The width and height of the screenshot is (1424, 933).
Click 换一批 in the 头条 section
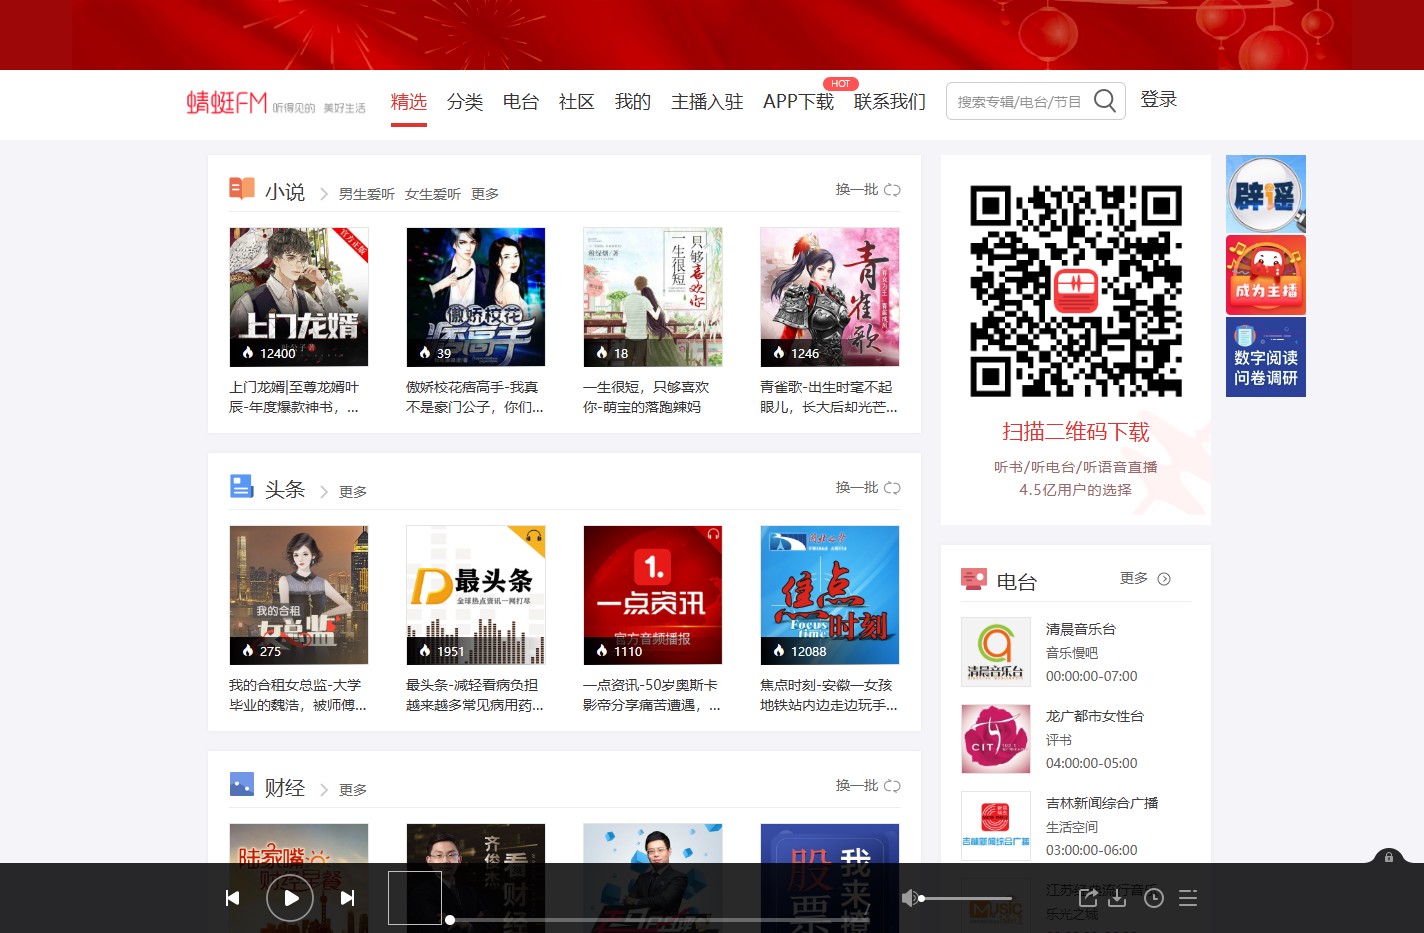coord(857,488)
